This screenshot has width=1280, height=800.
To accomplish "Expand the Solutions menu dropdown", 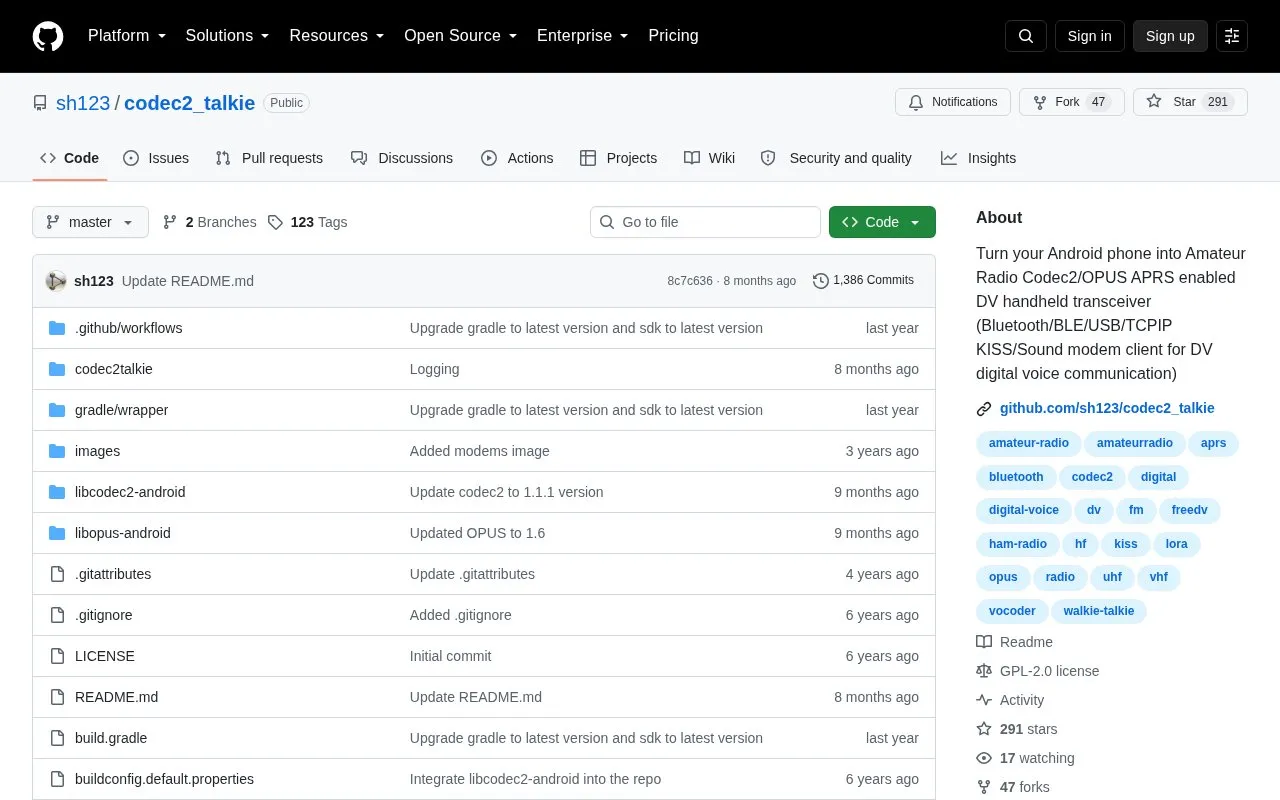I will click(x=227, y=36).
